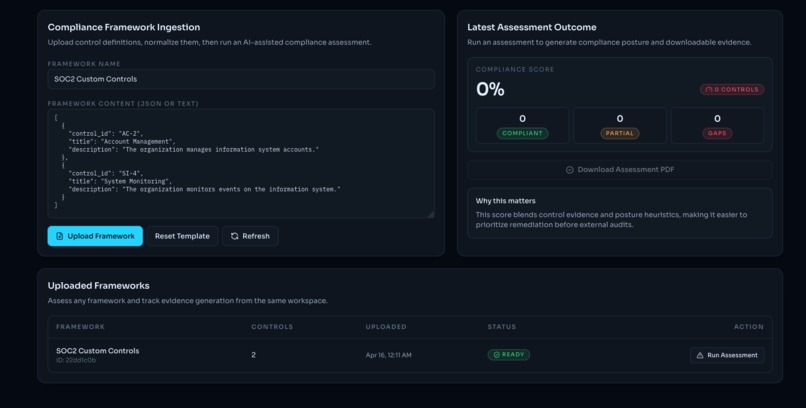The width and height of the screenshot is (806, 408).
Task: Click the document icon in Upload Framework
Action: pyautogui.click(x=60, y=236)
